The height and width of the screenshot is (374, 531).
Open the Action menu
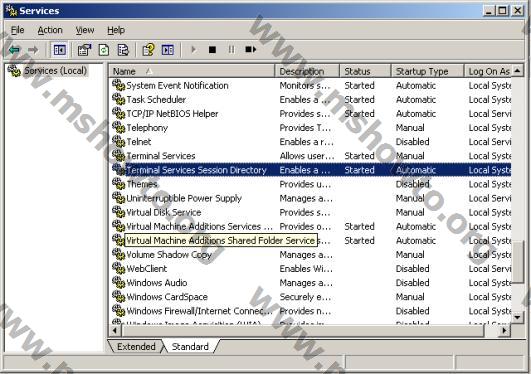(x=50, y=30)
